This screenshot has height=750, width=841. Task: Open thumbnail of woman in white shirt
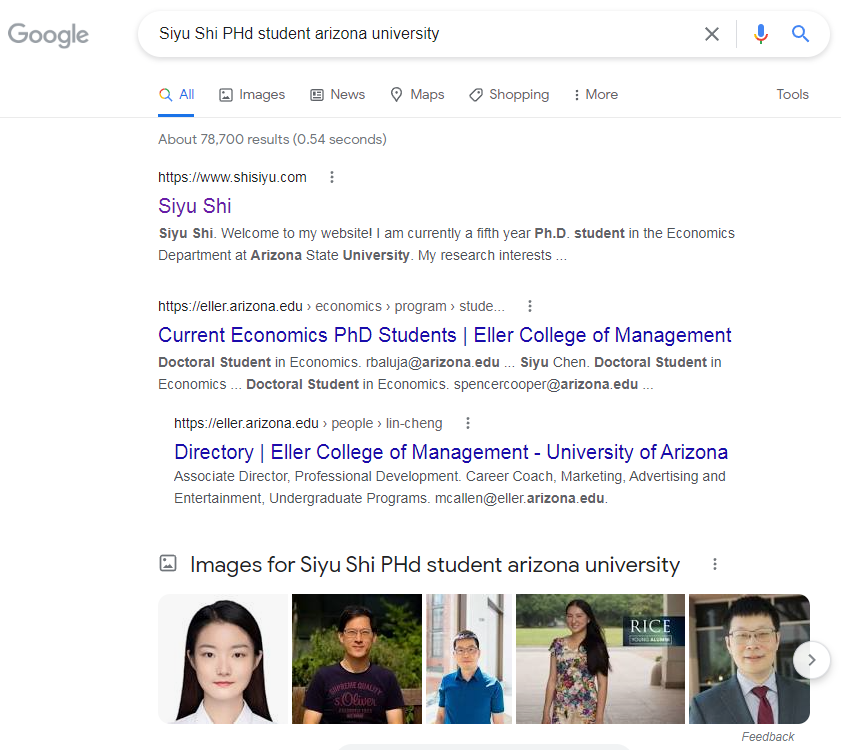pos(223,659)
